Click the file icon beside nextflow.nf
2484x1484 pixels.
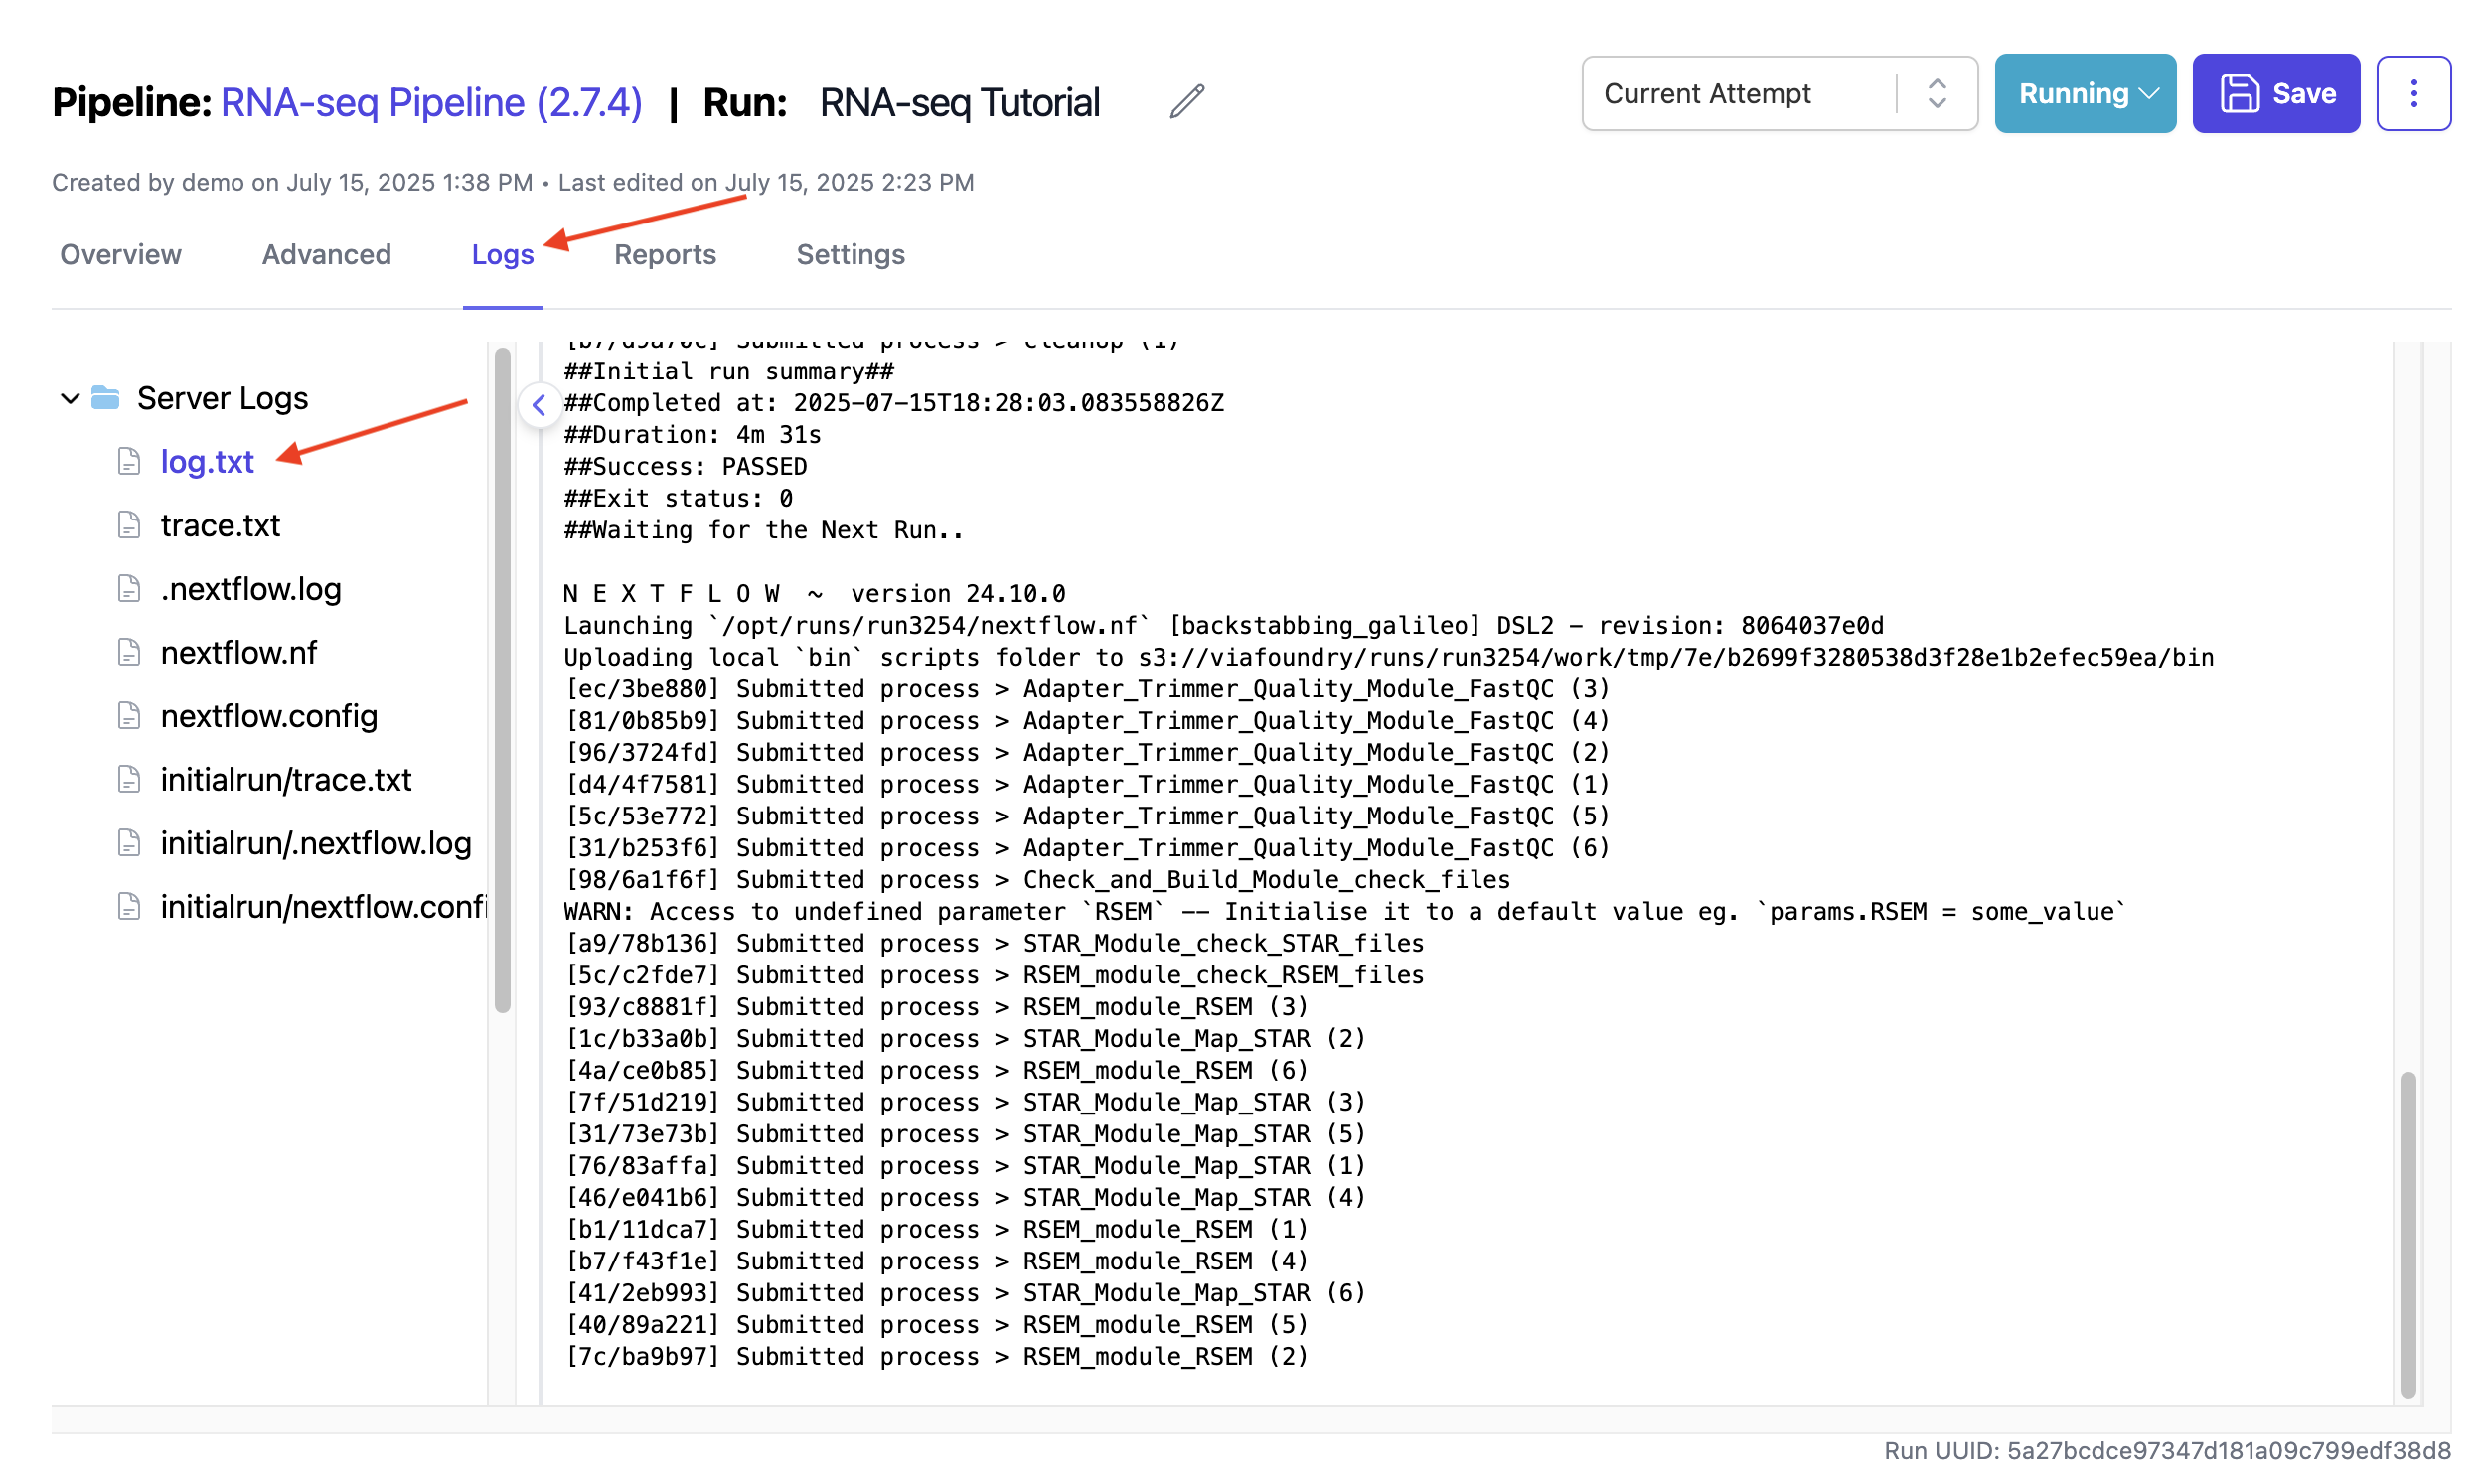point(129,652)
